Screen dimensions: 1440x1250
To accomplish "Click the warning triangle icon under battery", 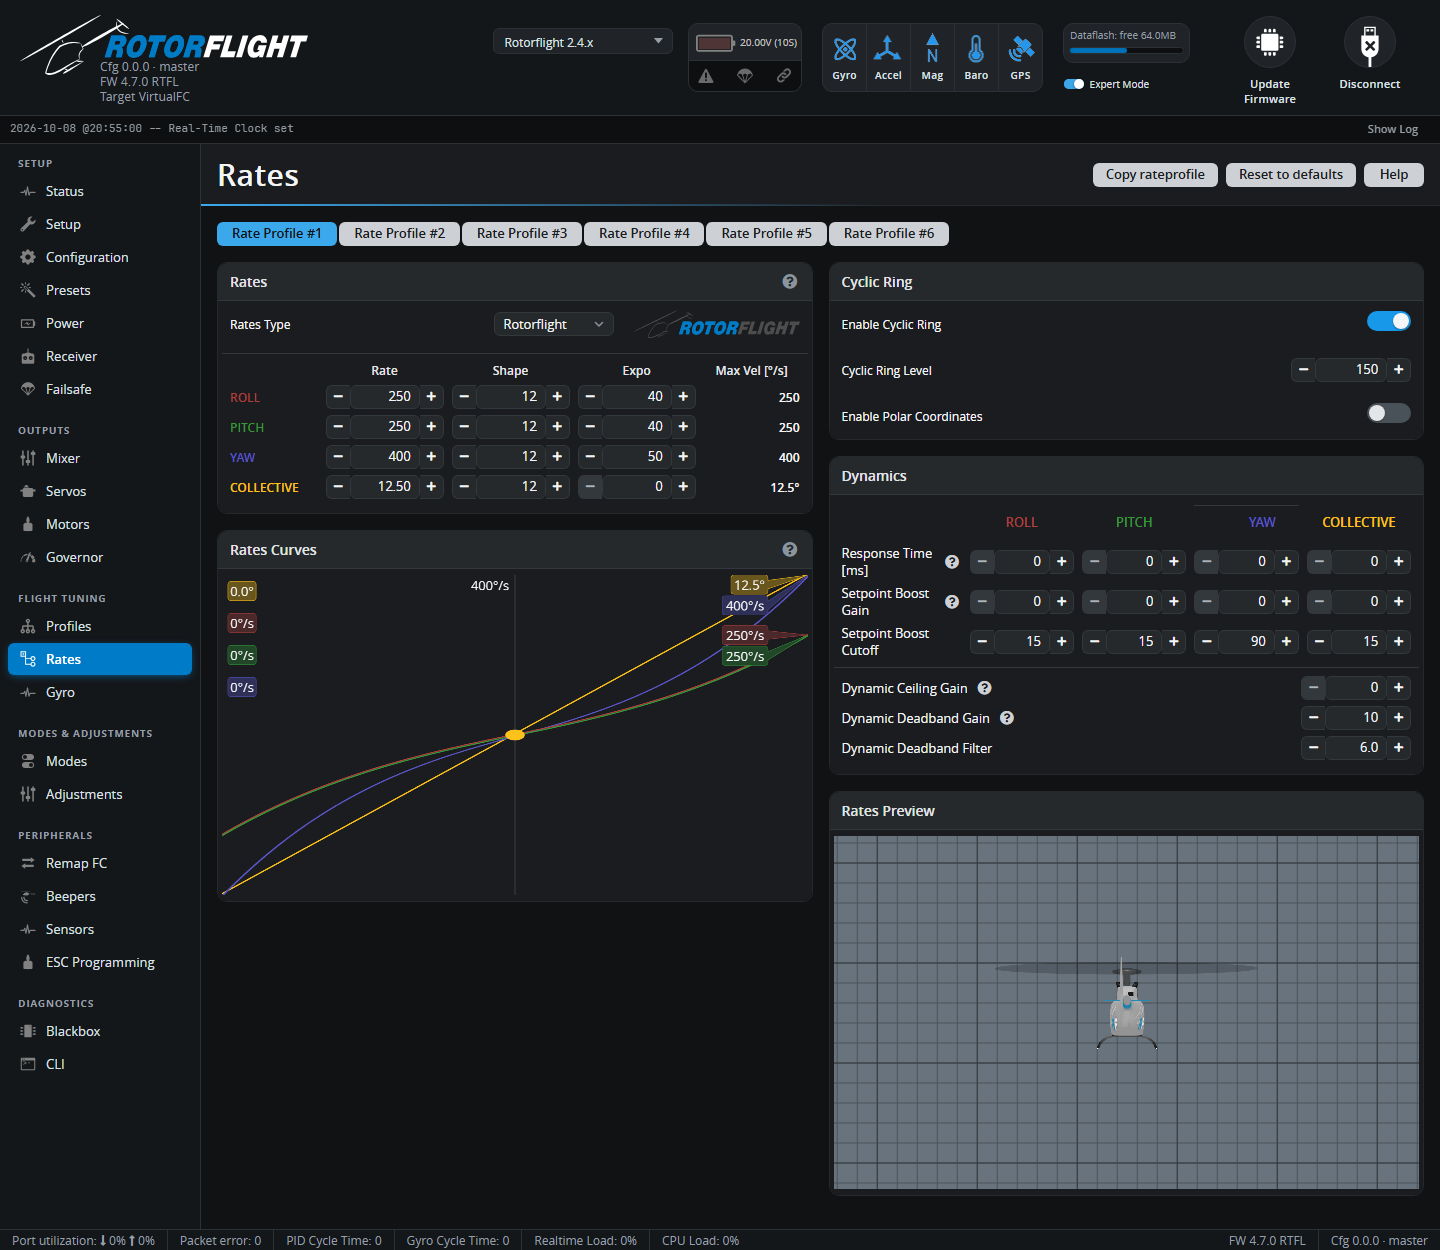I will (706, 76).
